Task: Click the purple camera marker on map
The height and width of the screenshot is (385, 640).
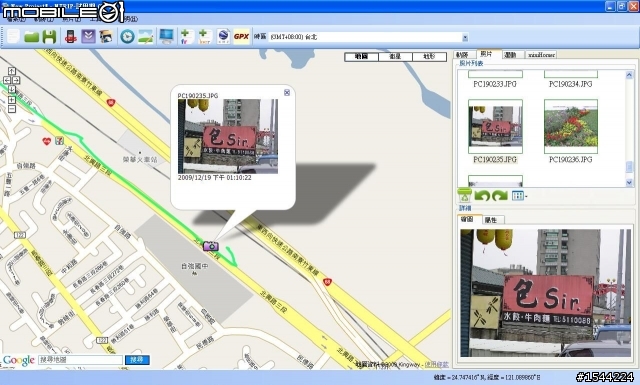Action: pyautogui.click(x=211, y=246)
